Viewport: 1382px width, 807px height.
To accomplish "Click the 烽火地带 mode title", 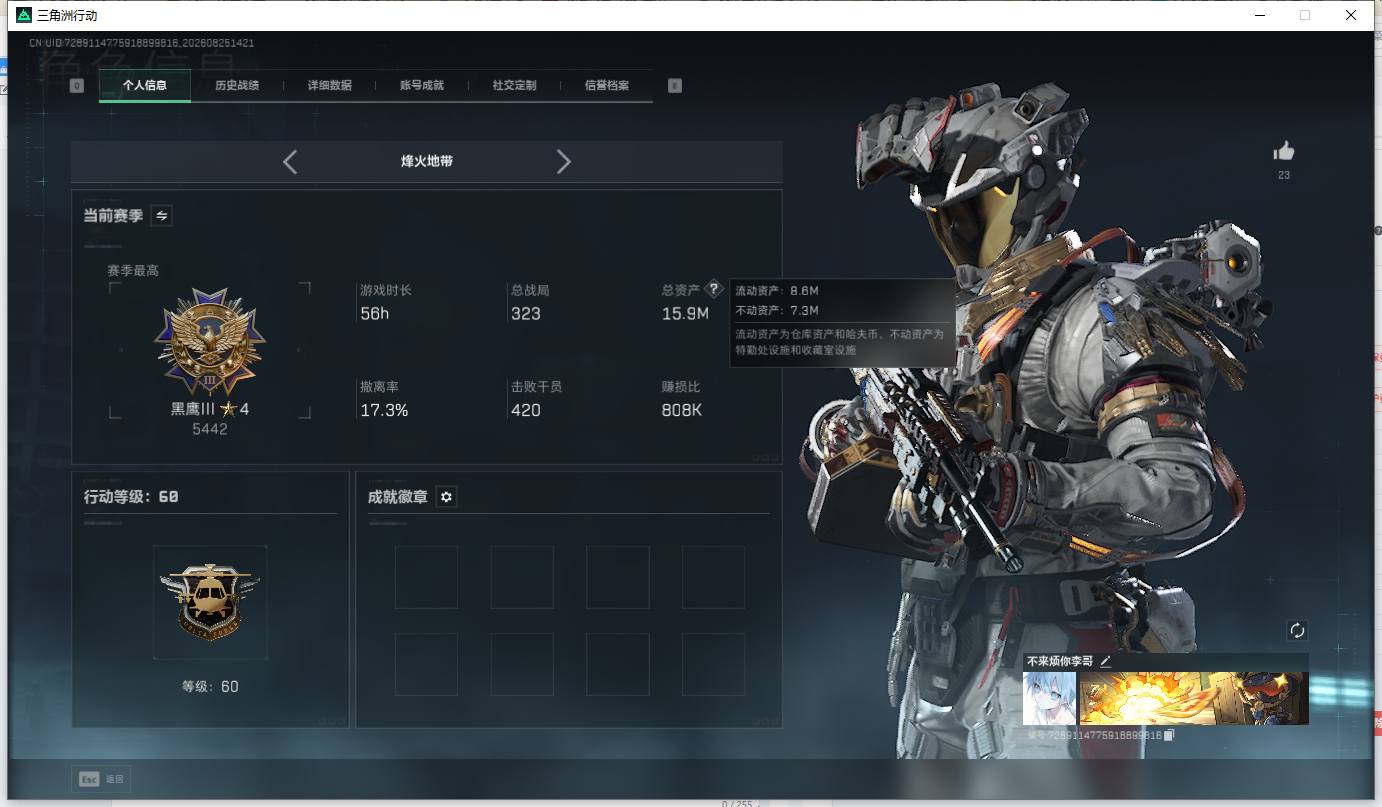I will pos(427,161).
